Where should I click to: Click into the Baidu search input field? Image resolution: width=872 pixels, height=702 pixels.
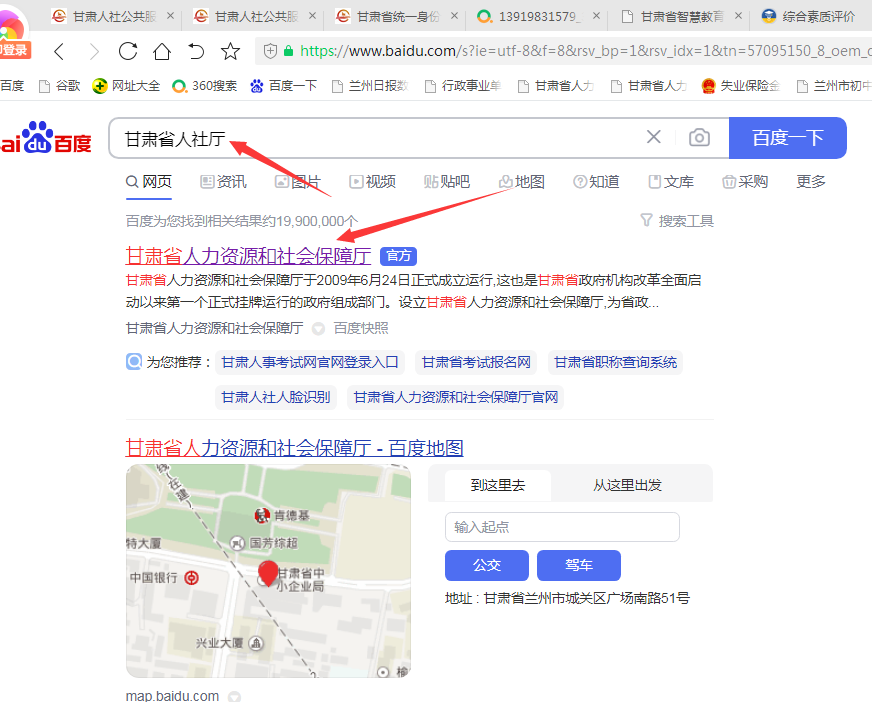(x=378, y=138)
